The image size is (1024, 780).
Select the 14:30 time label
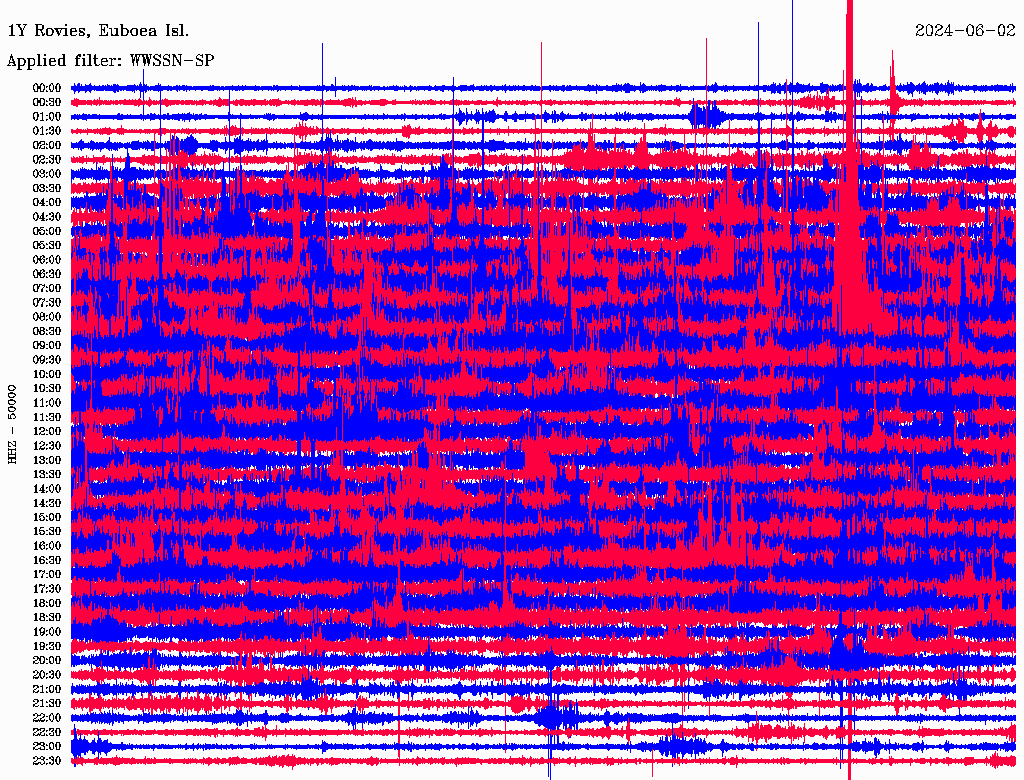click(x=47, y=503)
